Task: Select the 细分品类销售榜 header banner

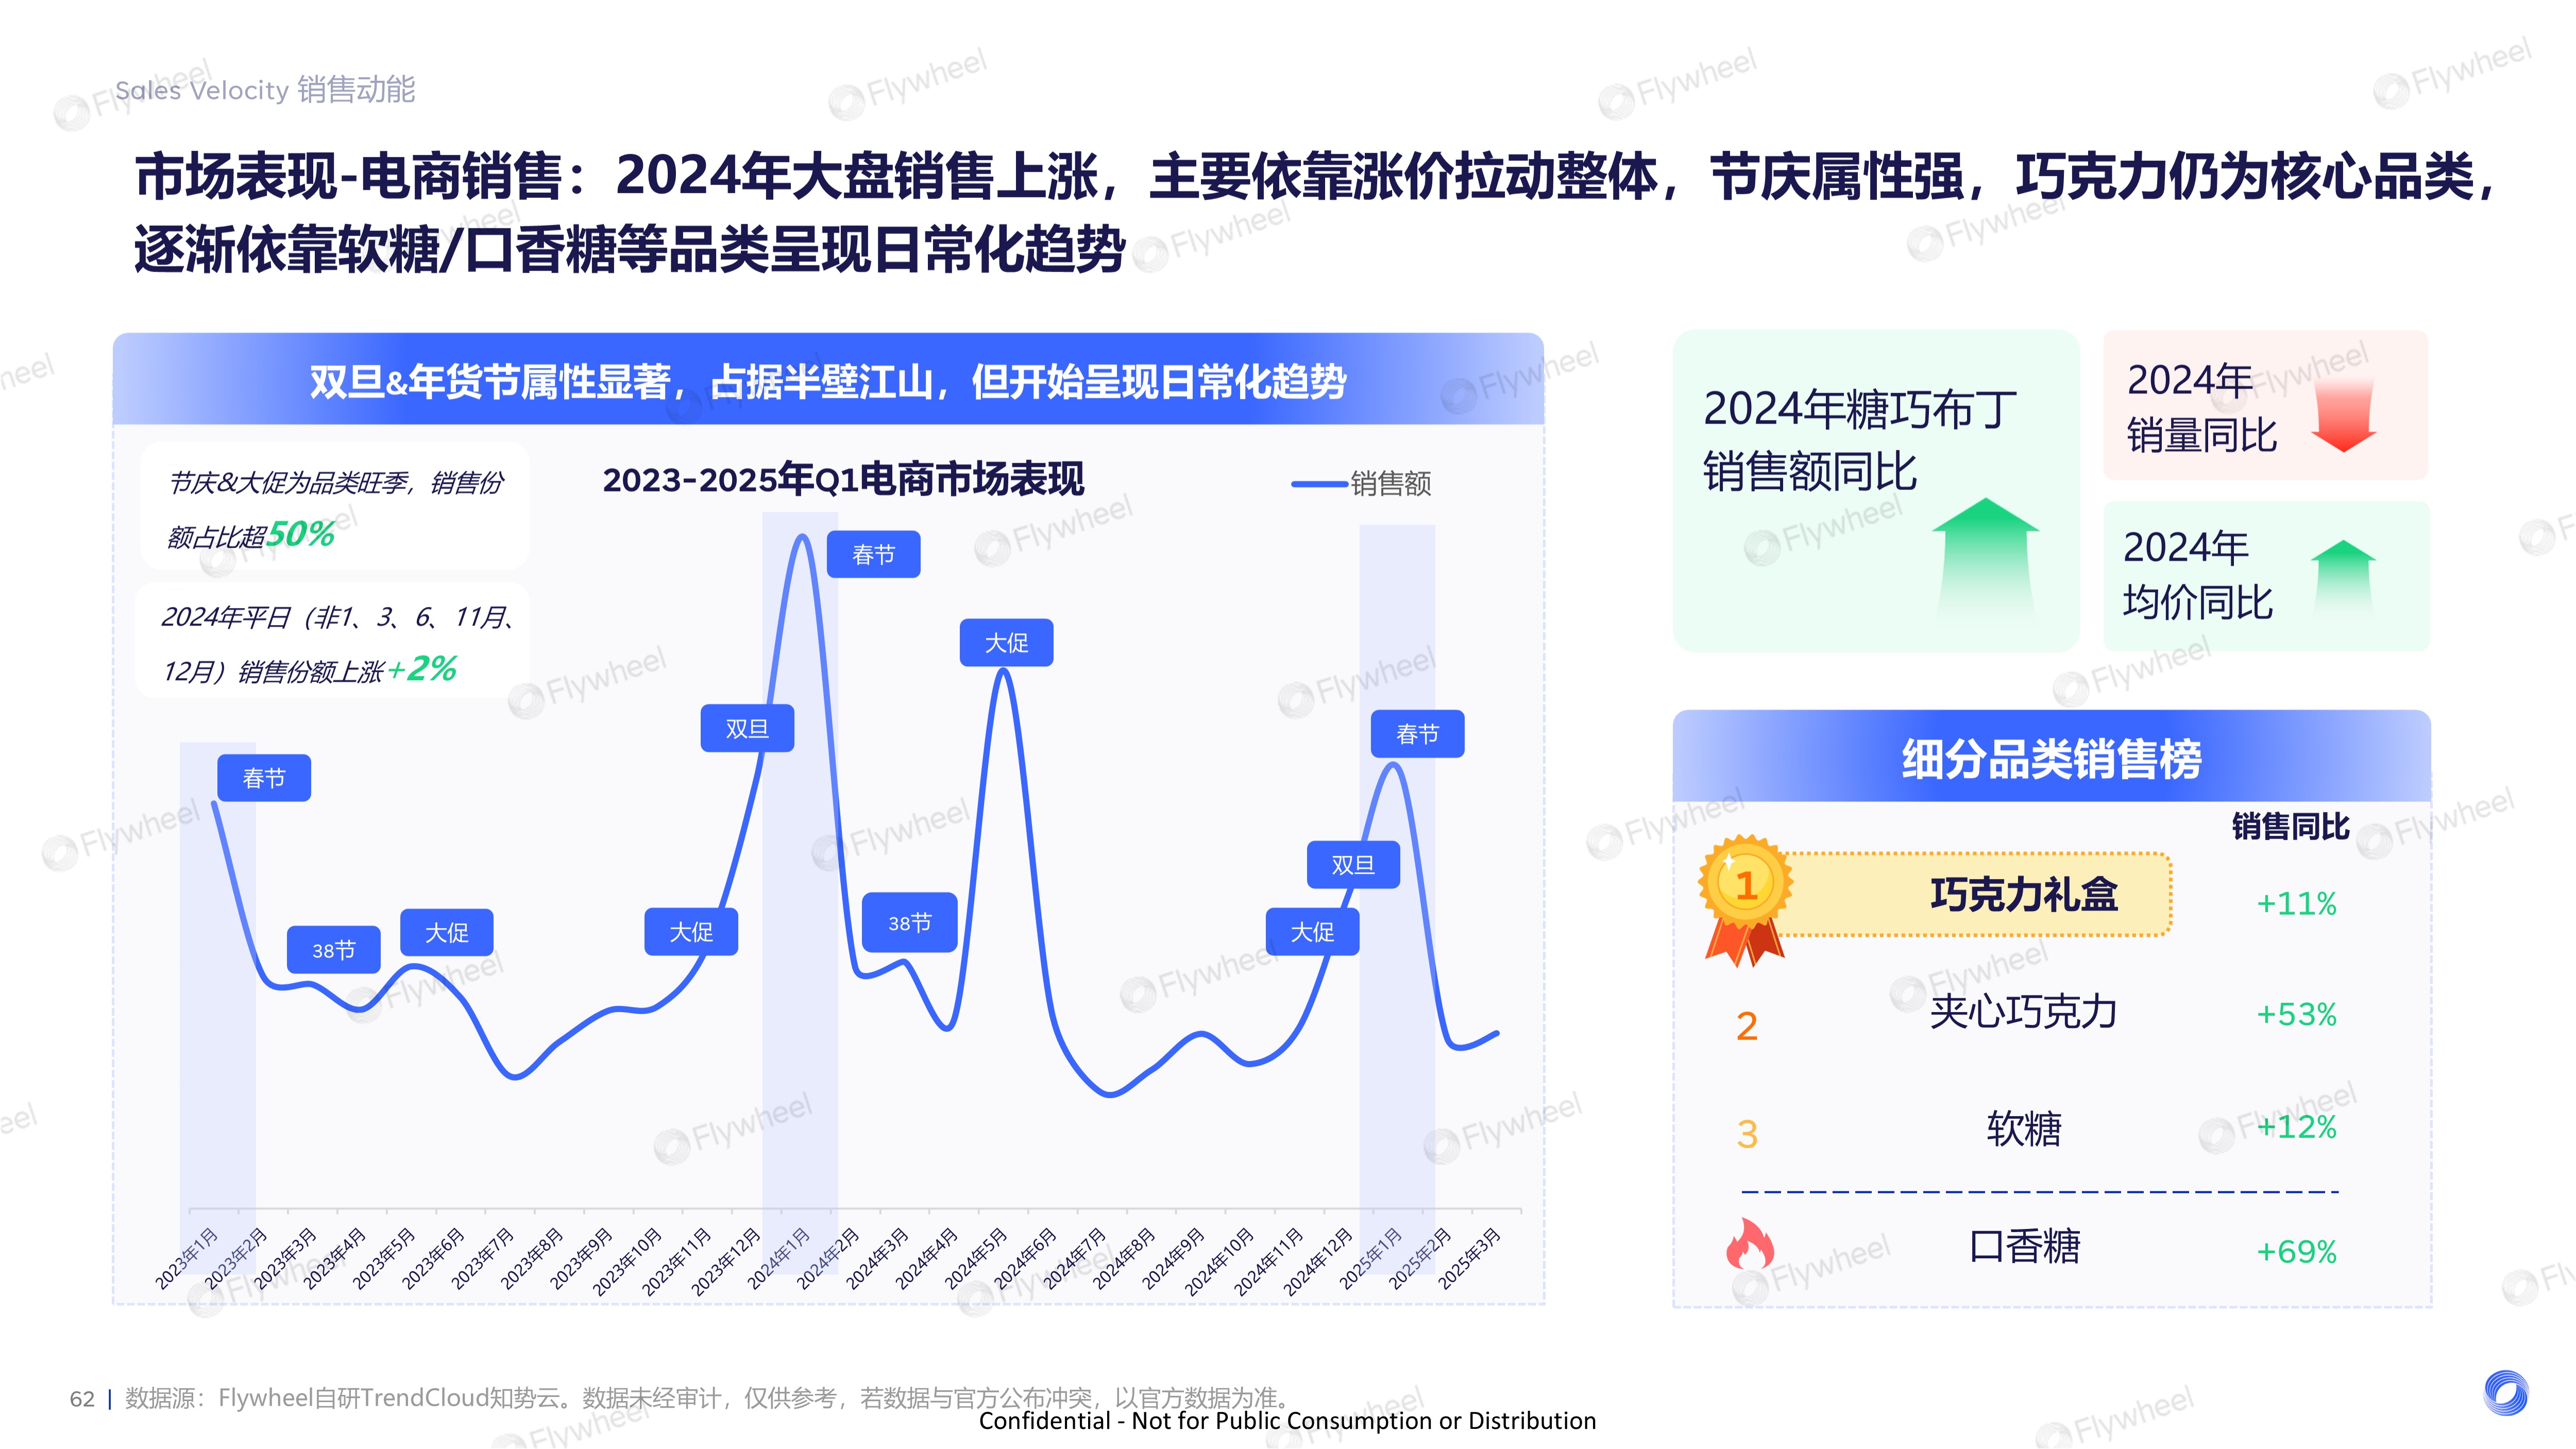Action: click(x=2051, y=758)
